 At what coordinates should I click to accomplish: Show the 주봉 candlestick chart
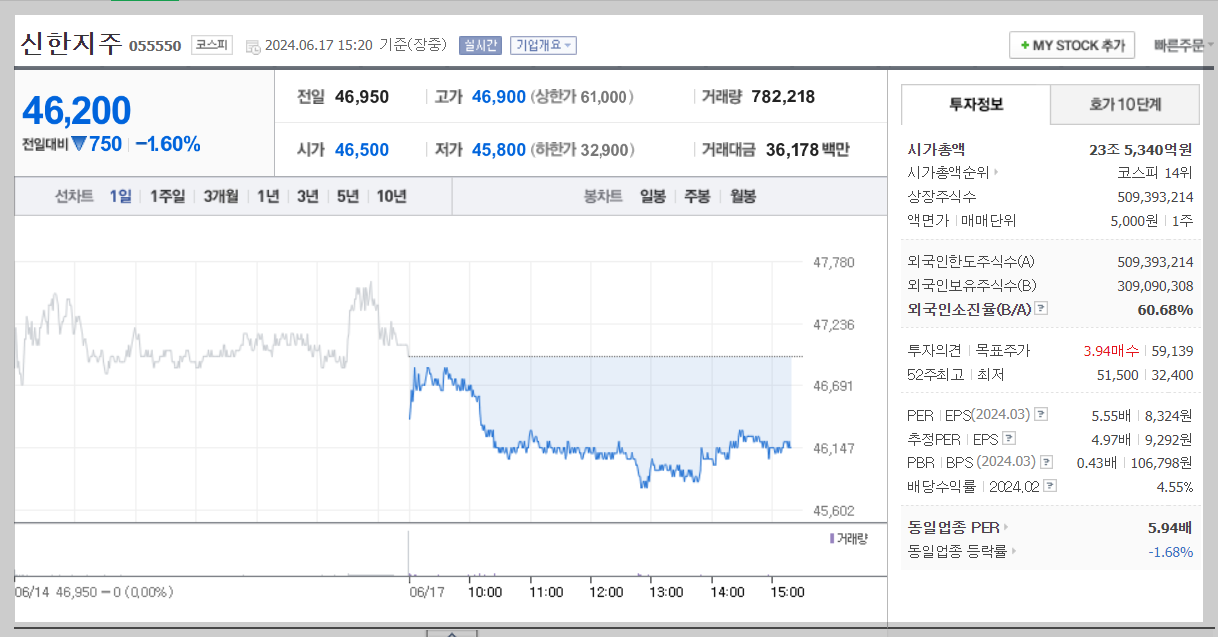click(697, 196)
